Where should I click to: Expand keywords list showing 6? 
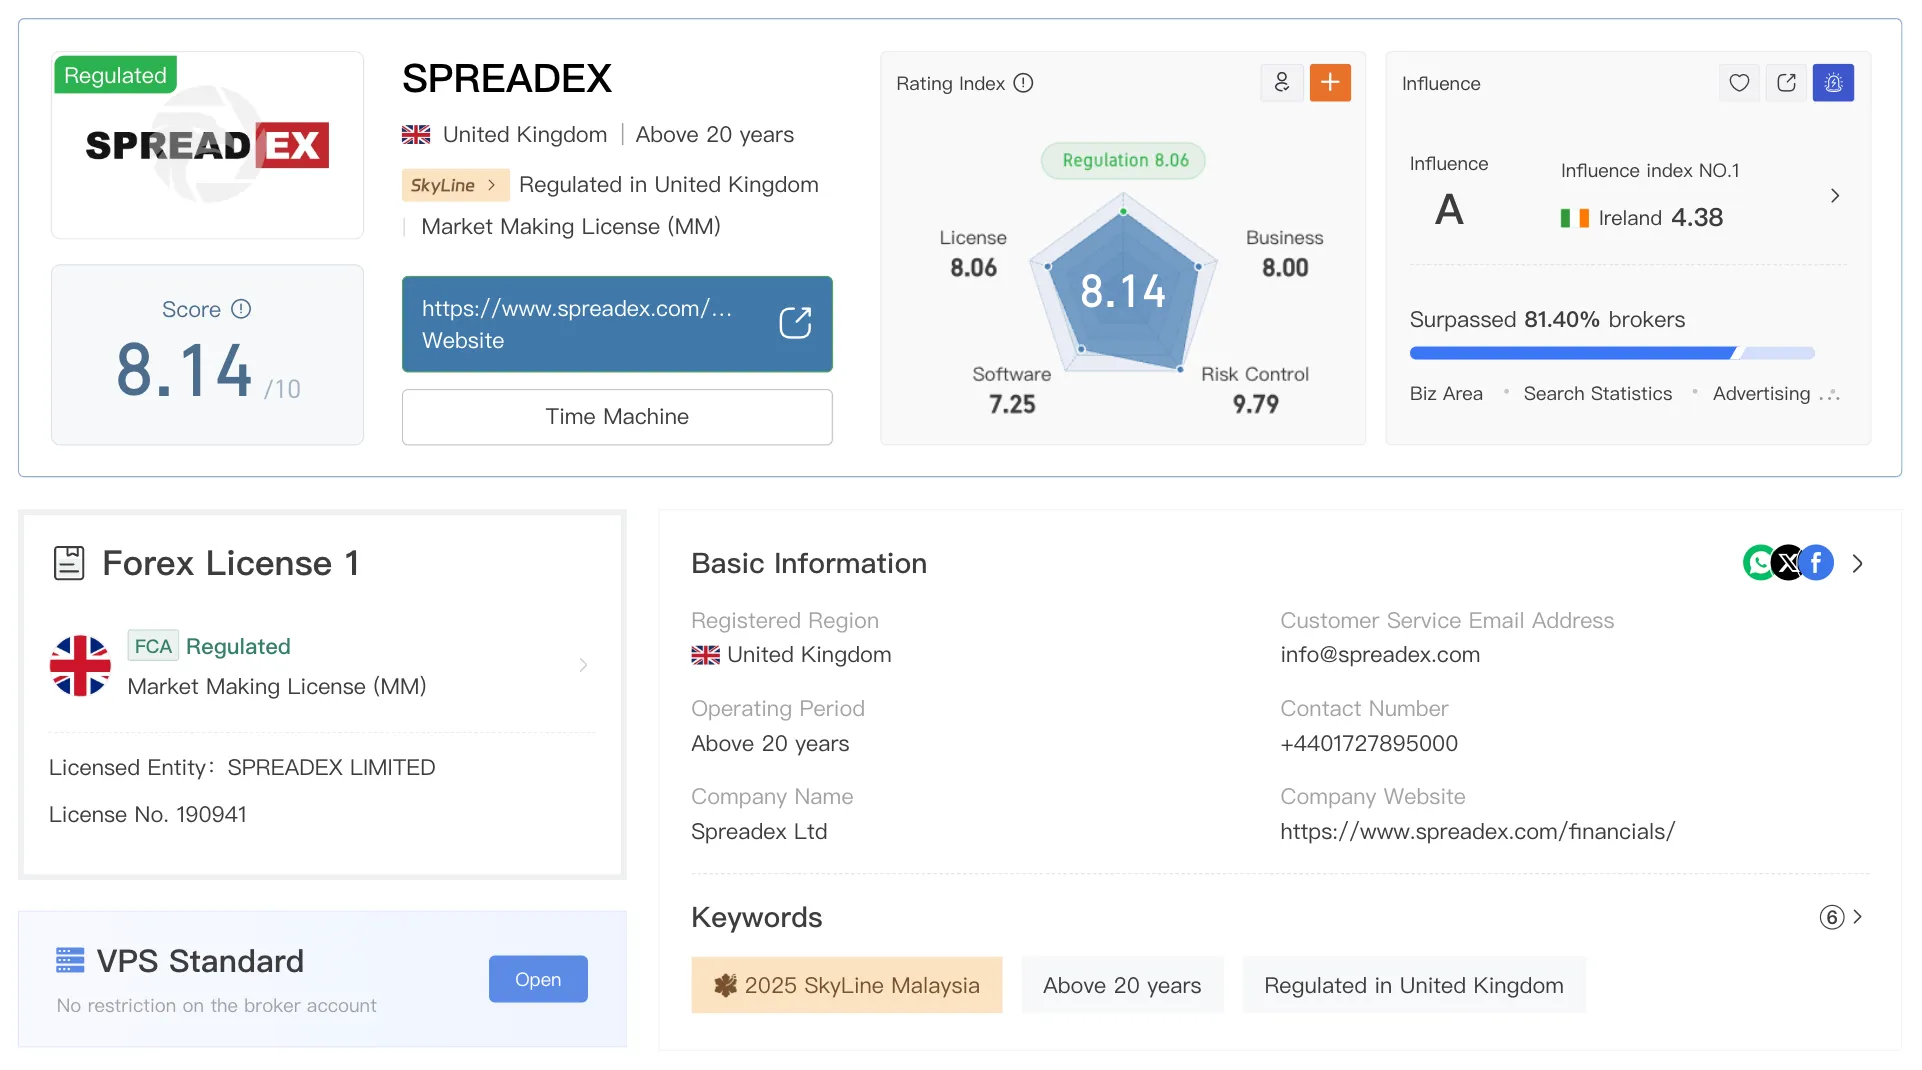(x=1841, y=917)
